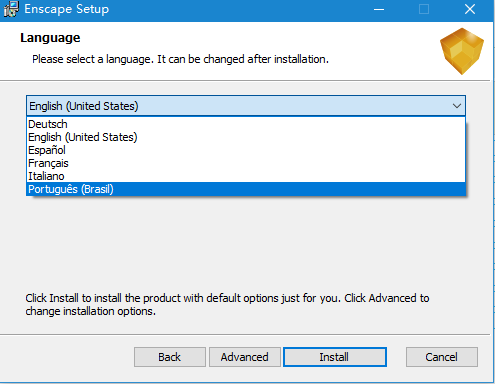Cancel the Enscape setup
Screen dimensions: 495x384
[442, 357]
